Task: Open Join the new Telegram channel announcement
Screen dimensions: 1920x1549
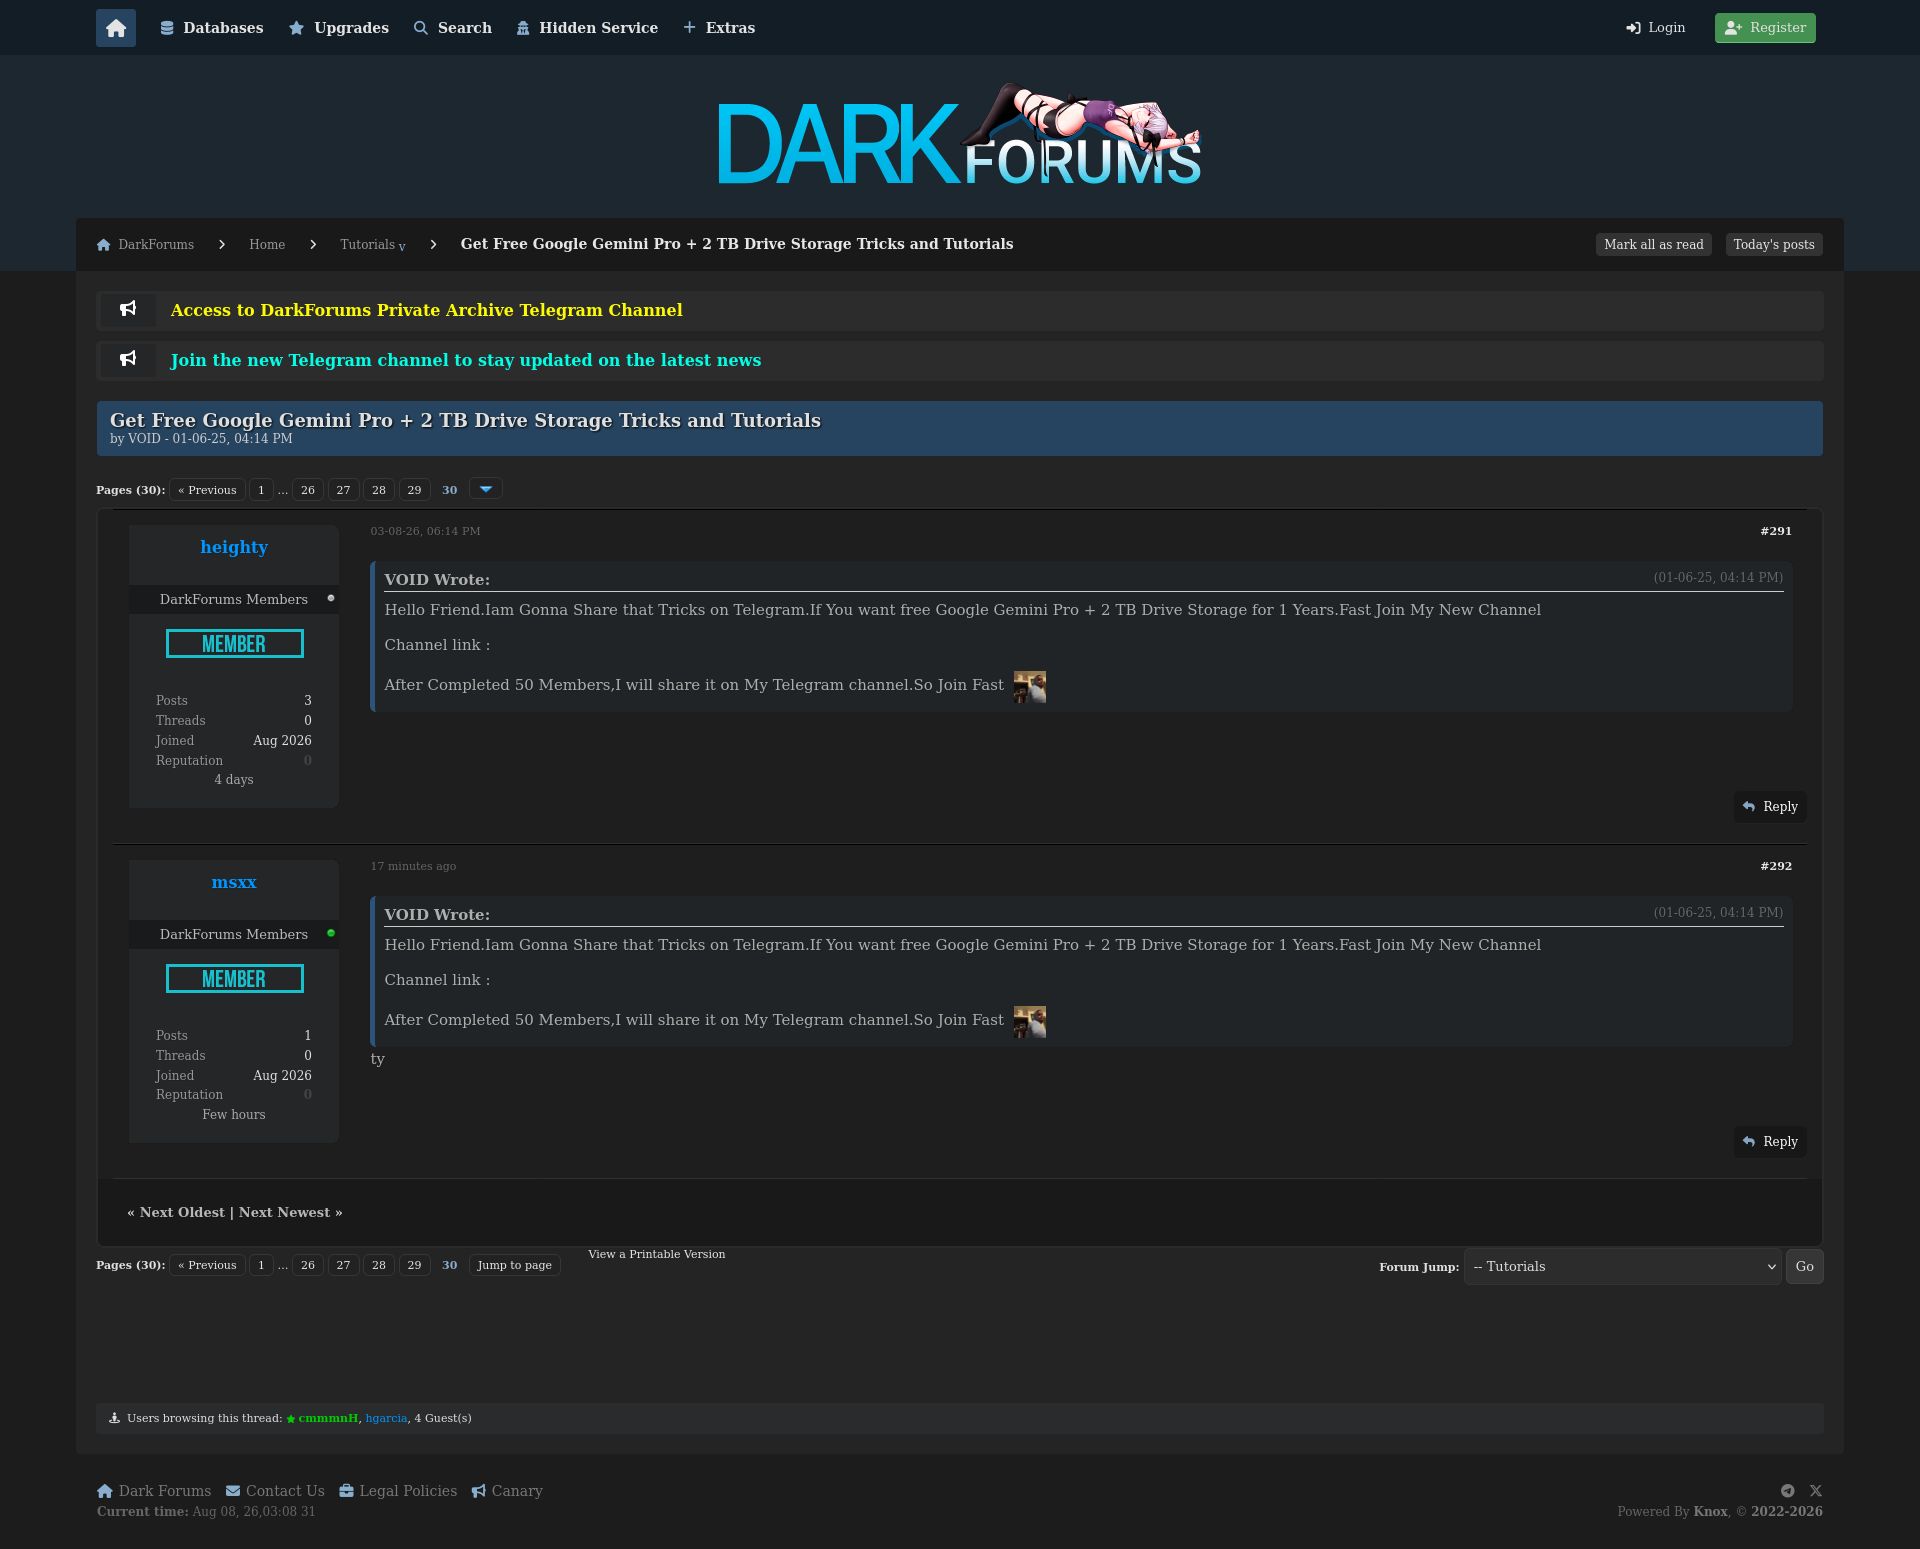Action: (466, 360)
